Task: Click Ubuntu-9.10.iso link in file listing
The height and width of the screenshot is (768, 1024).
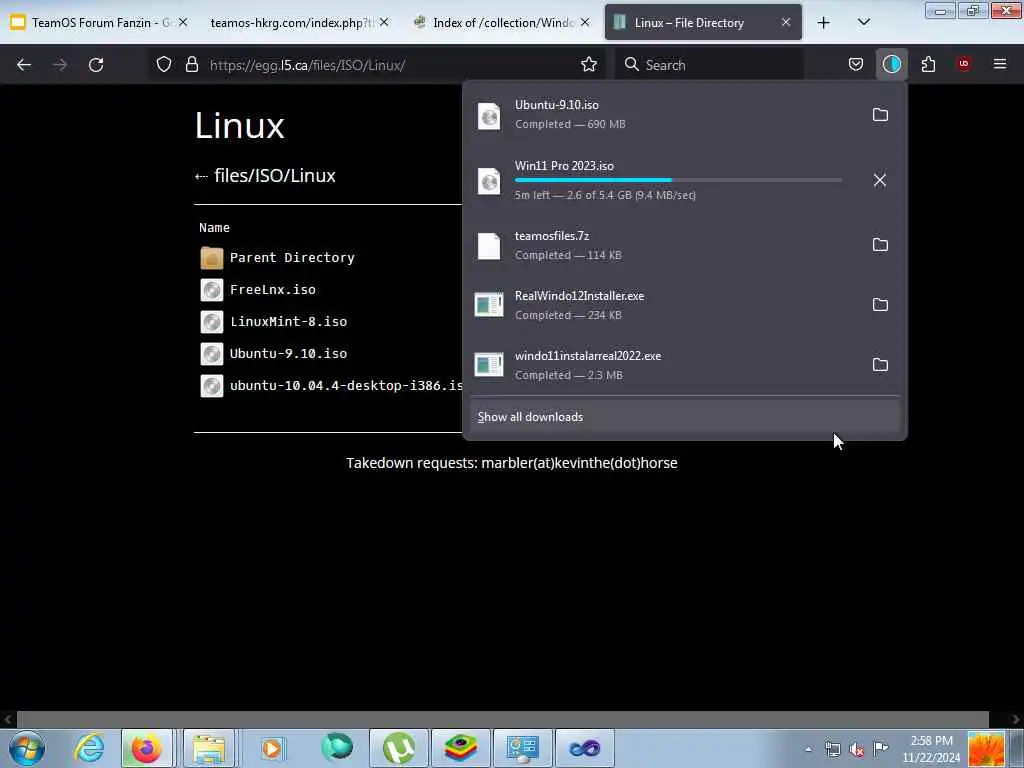Action: click(288, 353)
